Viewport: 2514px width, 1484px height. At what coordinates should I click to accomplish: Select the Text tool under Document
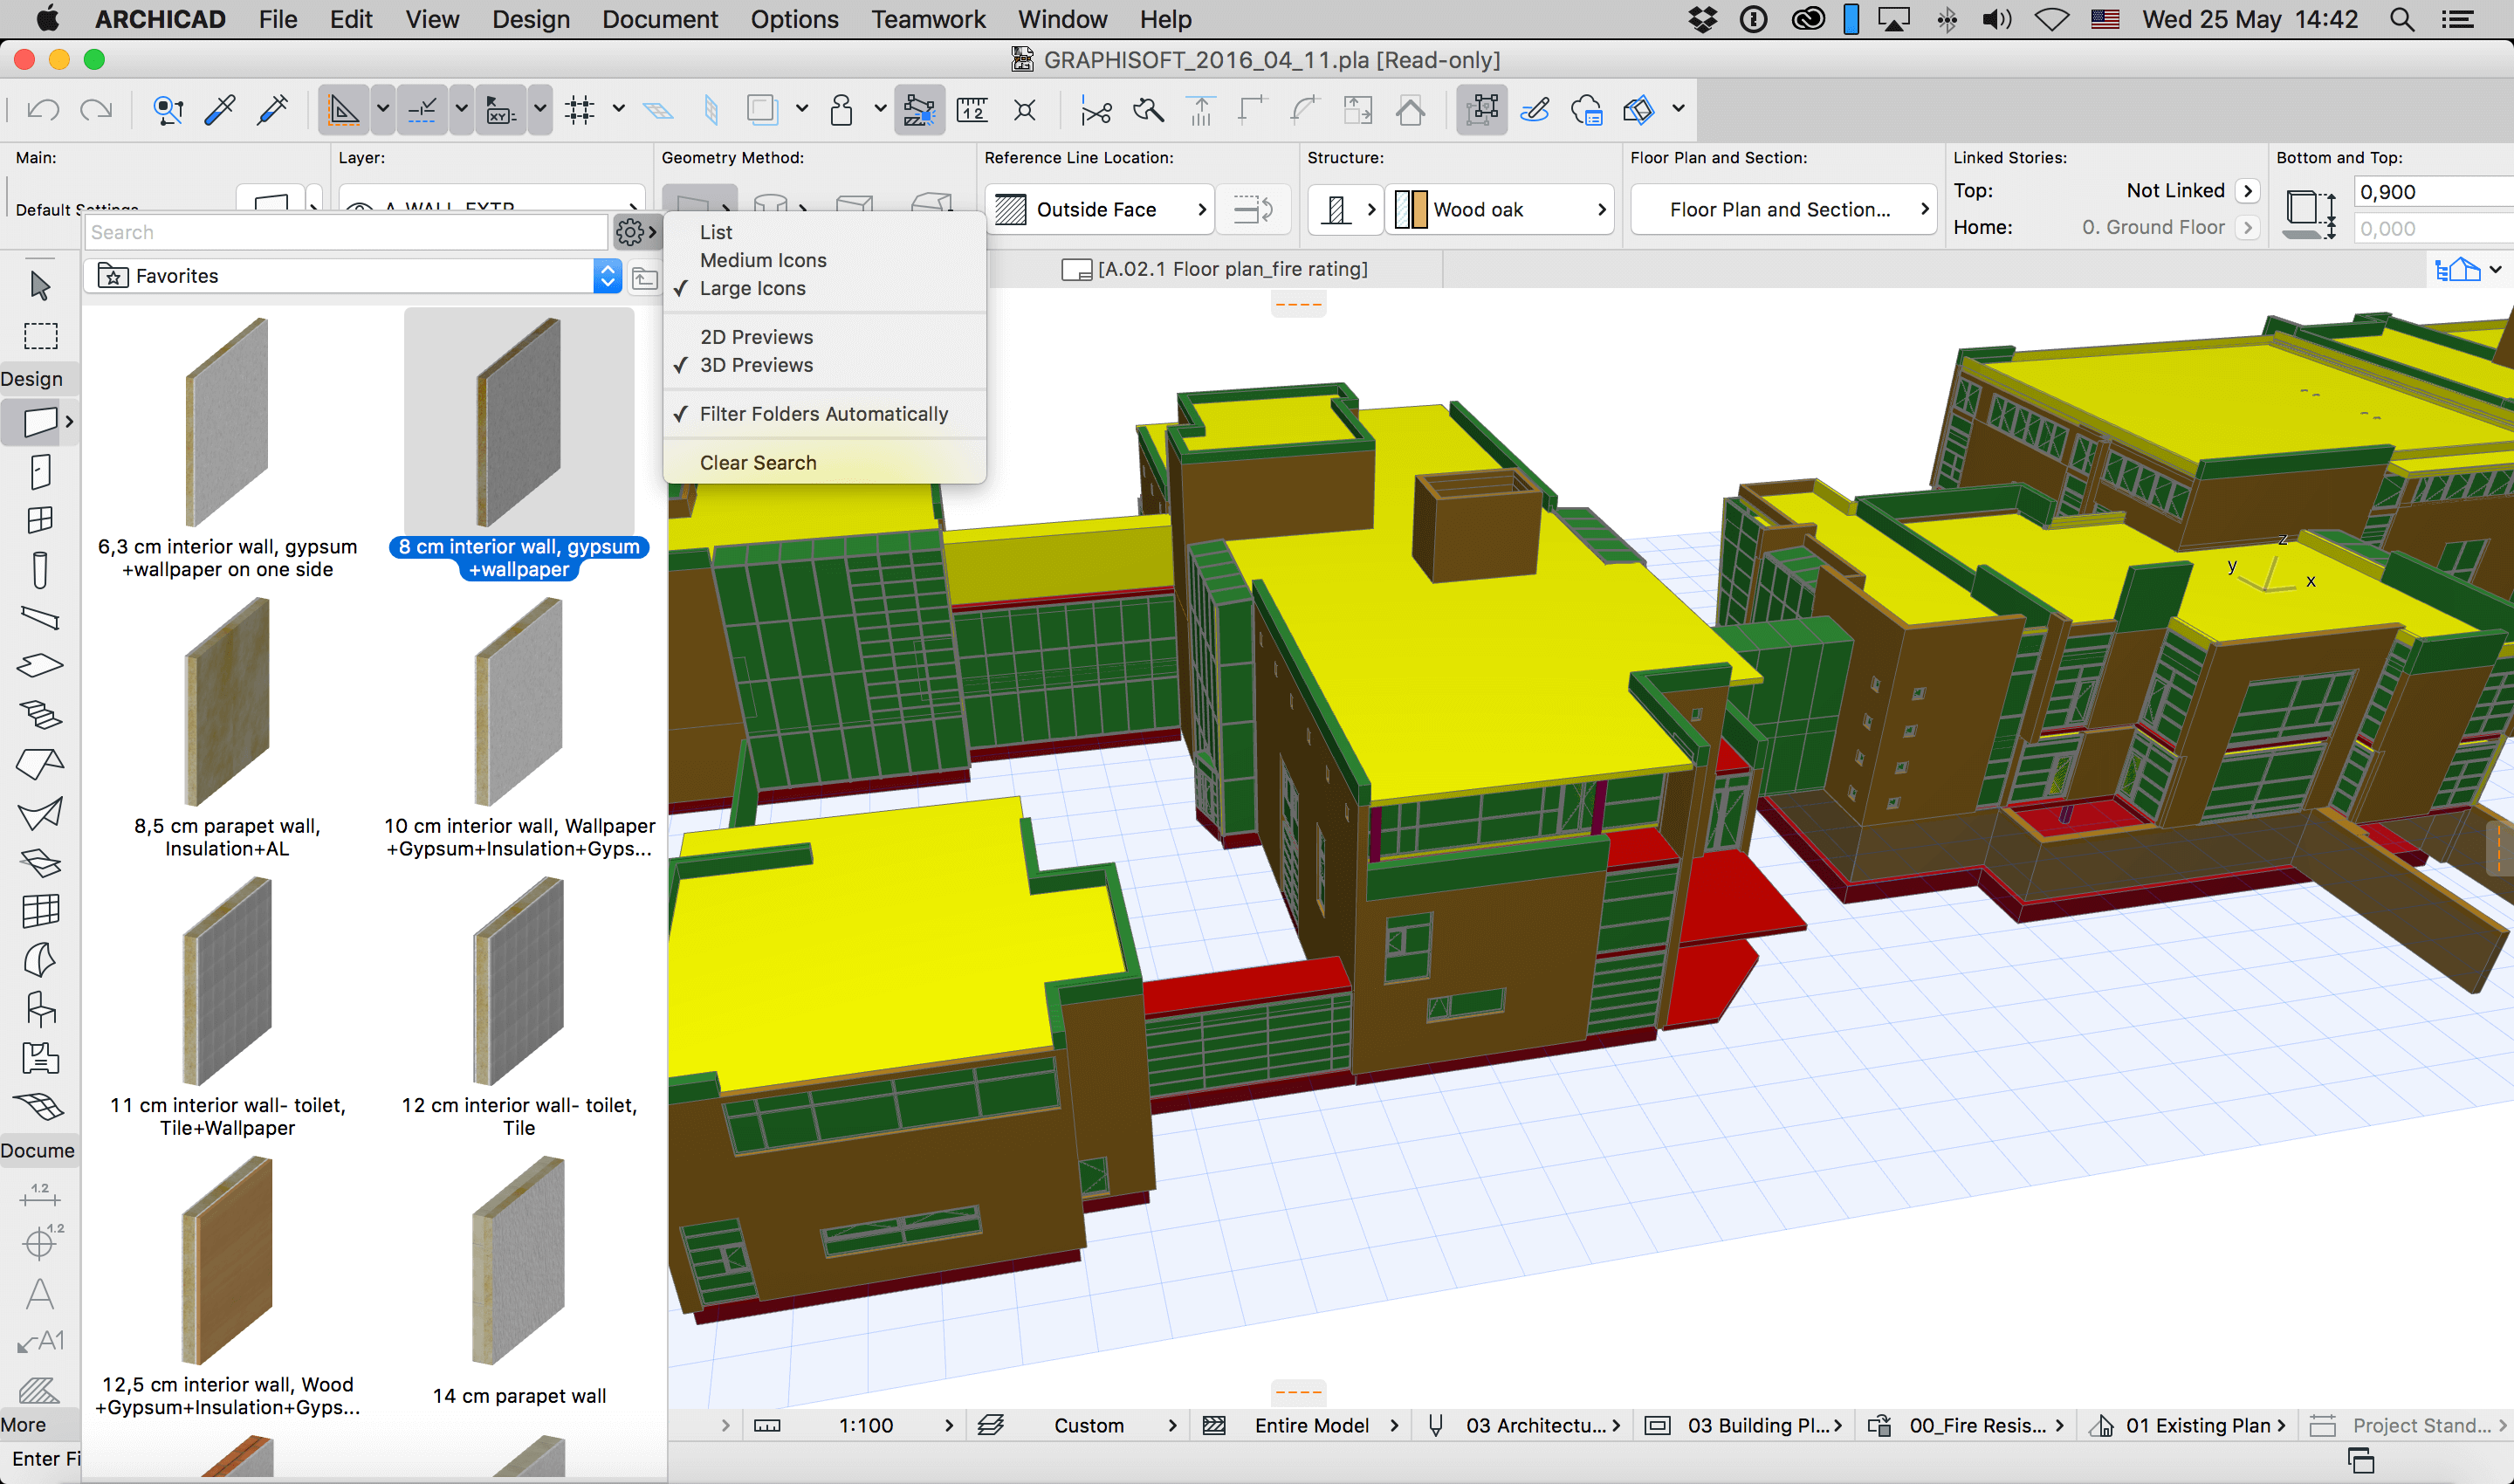(x=40, y=1293)
